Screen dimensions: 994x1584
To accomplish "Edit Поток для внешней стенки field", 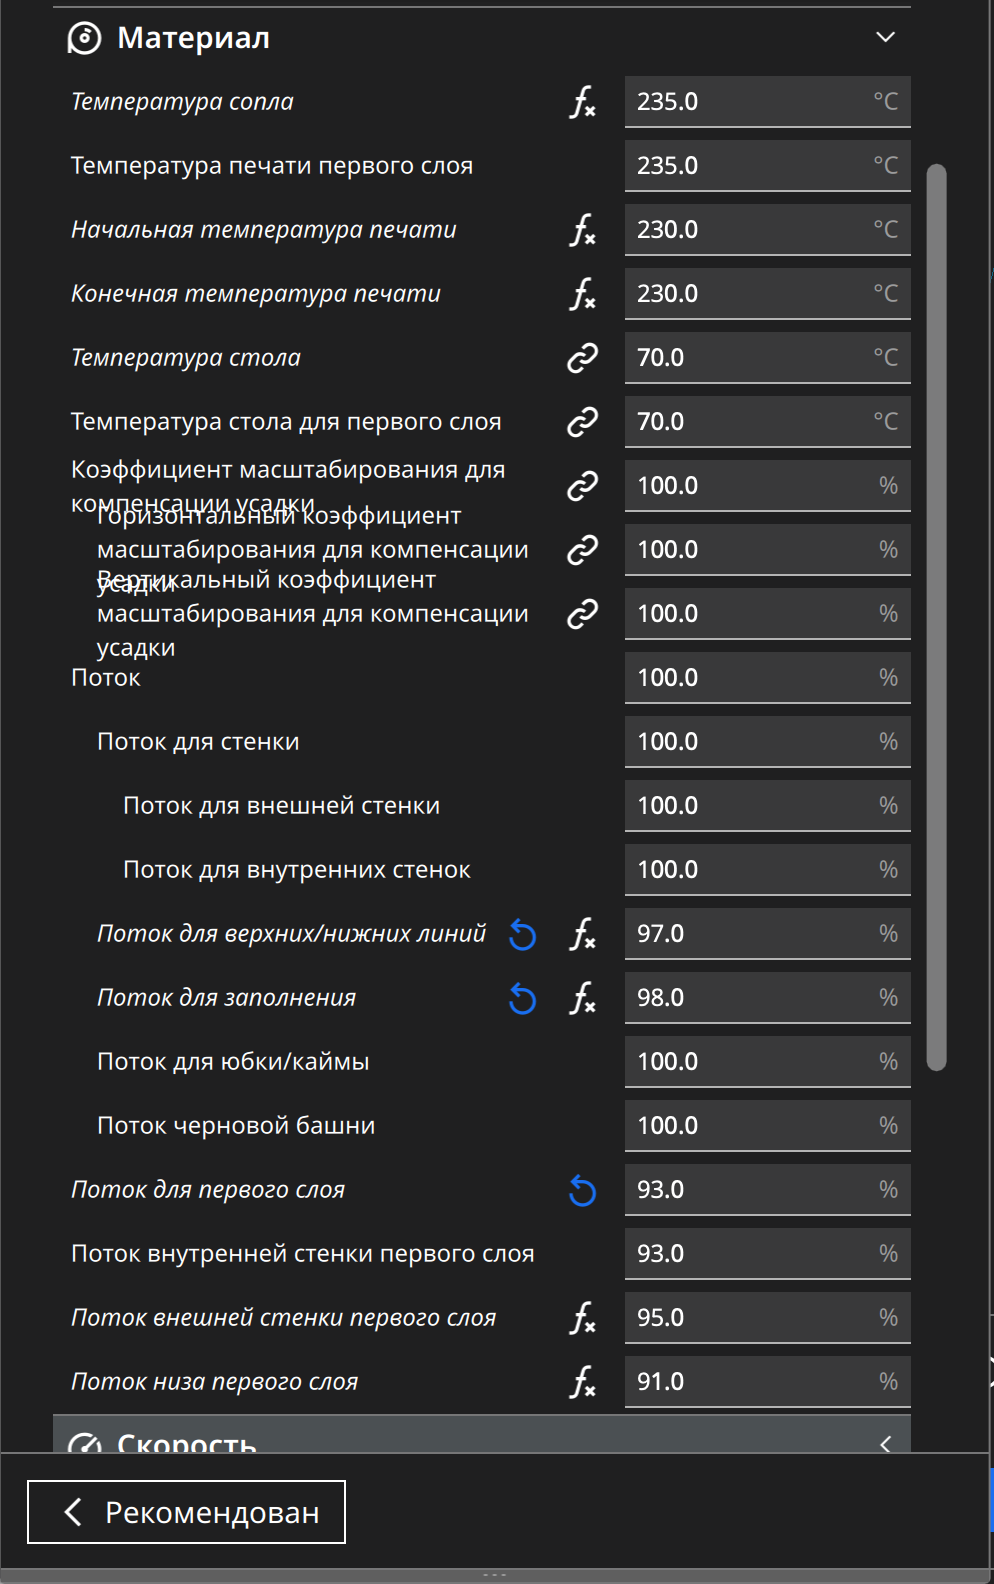I will [768, 806].
